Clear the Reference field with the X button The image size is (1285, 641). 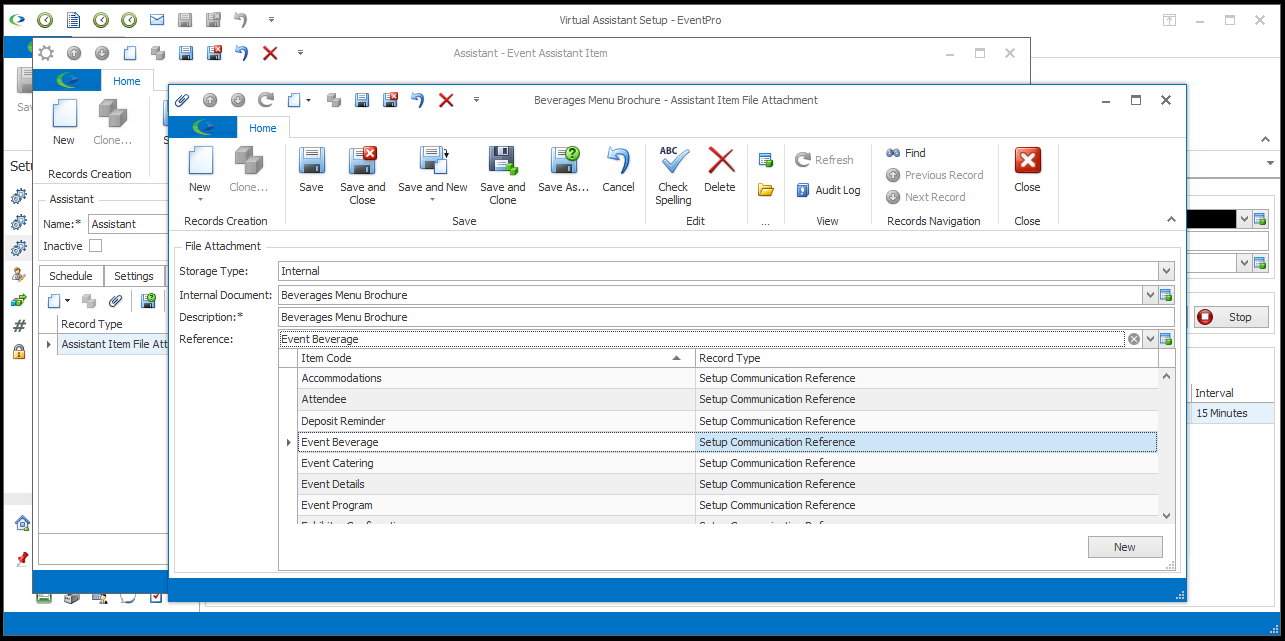pos(1134,339)
